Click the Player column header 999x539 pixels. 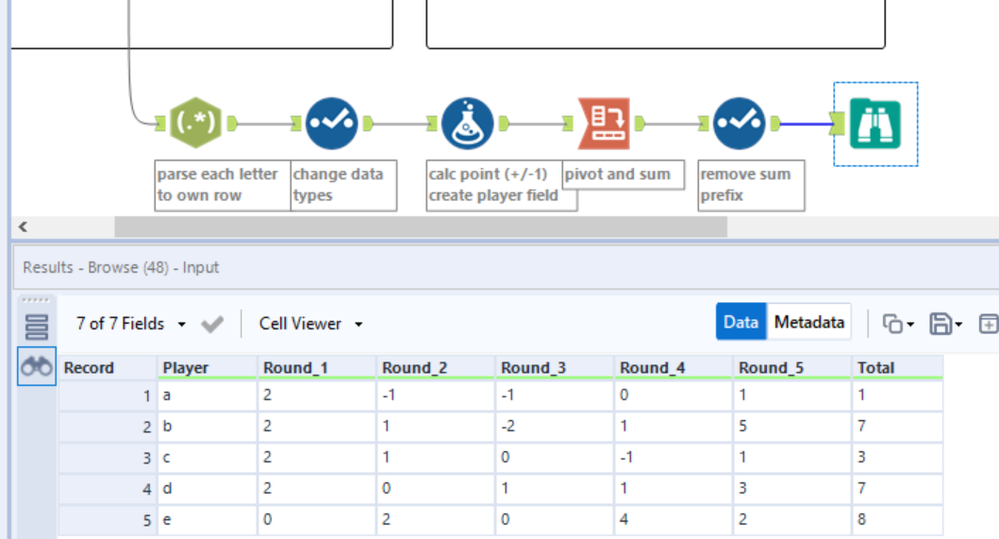pos(206,368)
